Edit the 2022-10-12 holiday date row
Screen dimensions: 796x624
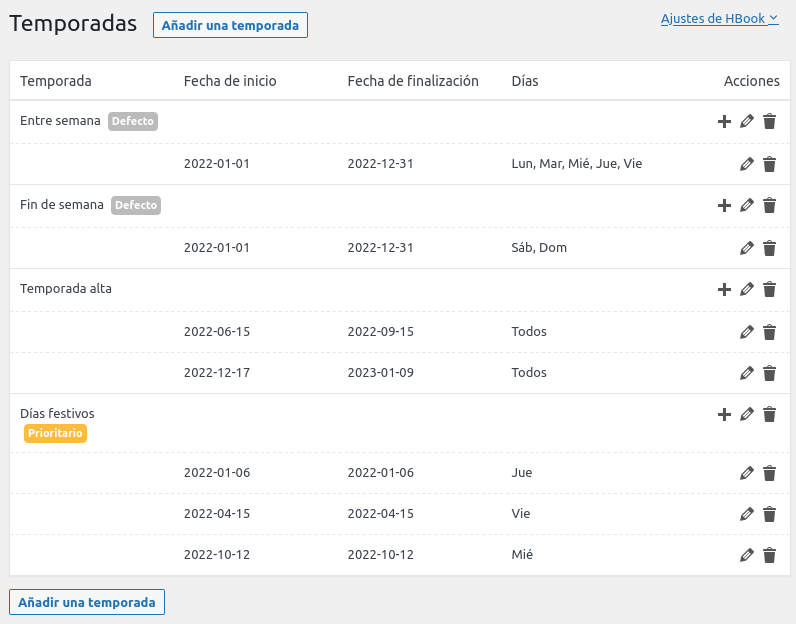(747, 555)
